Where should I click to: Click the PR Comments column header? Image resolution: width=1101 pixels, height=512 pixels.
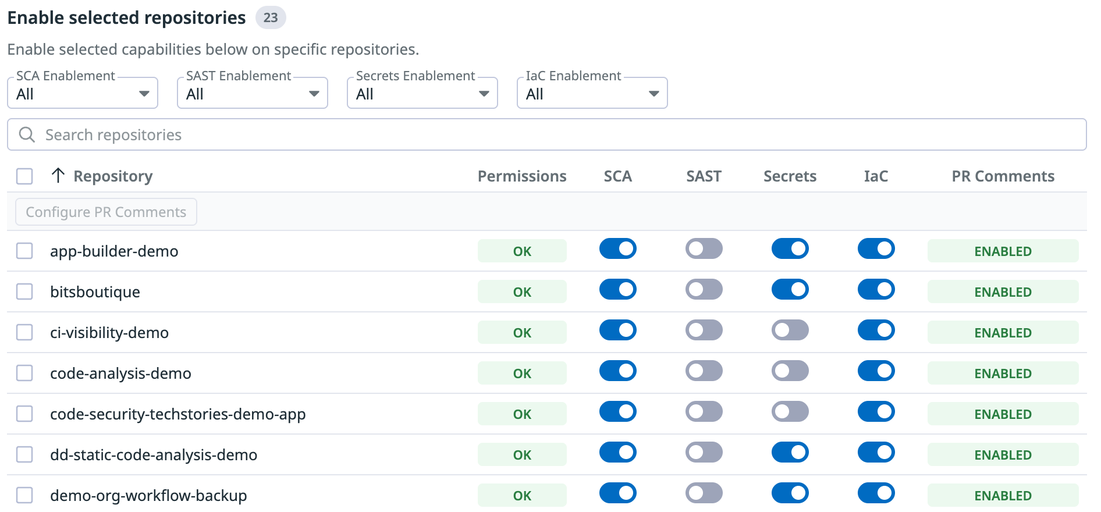pyautogui.click(x=1003, y=176)
